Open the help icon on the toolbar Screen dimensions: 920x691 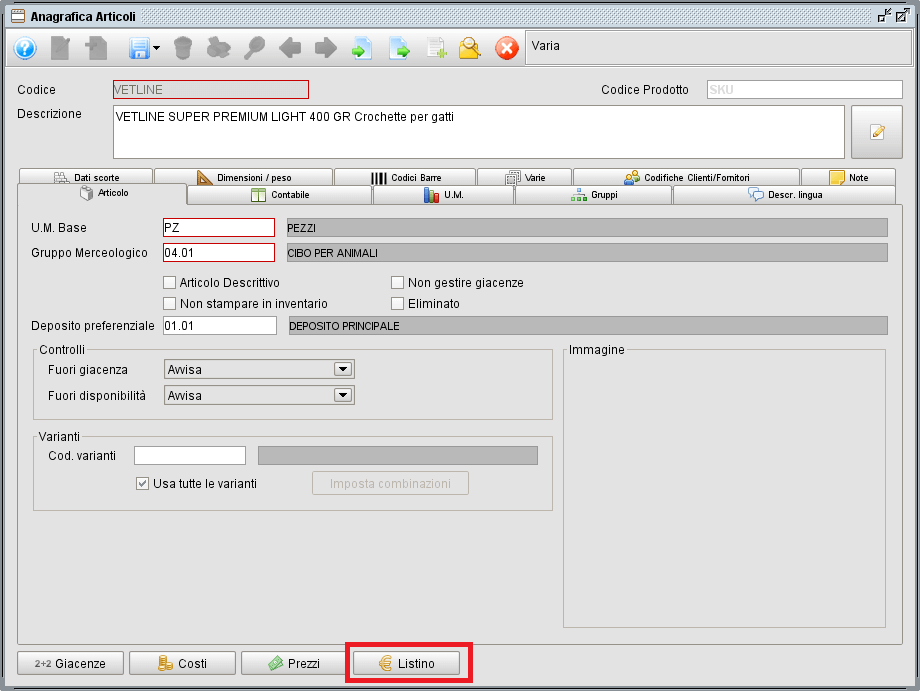point(23,47)
